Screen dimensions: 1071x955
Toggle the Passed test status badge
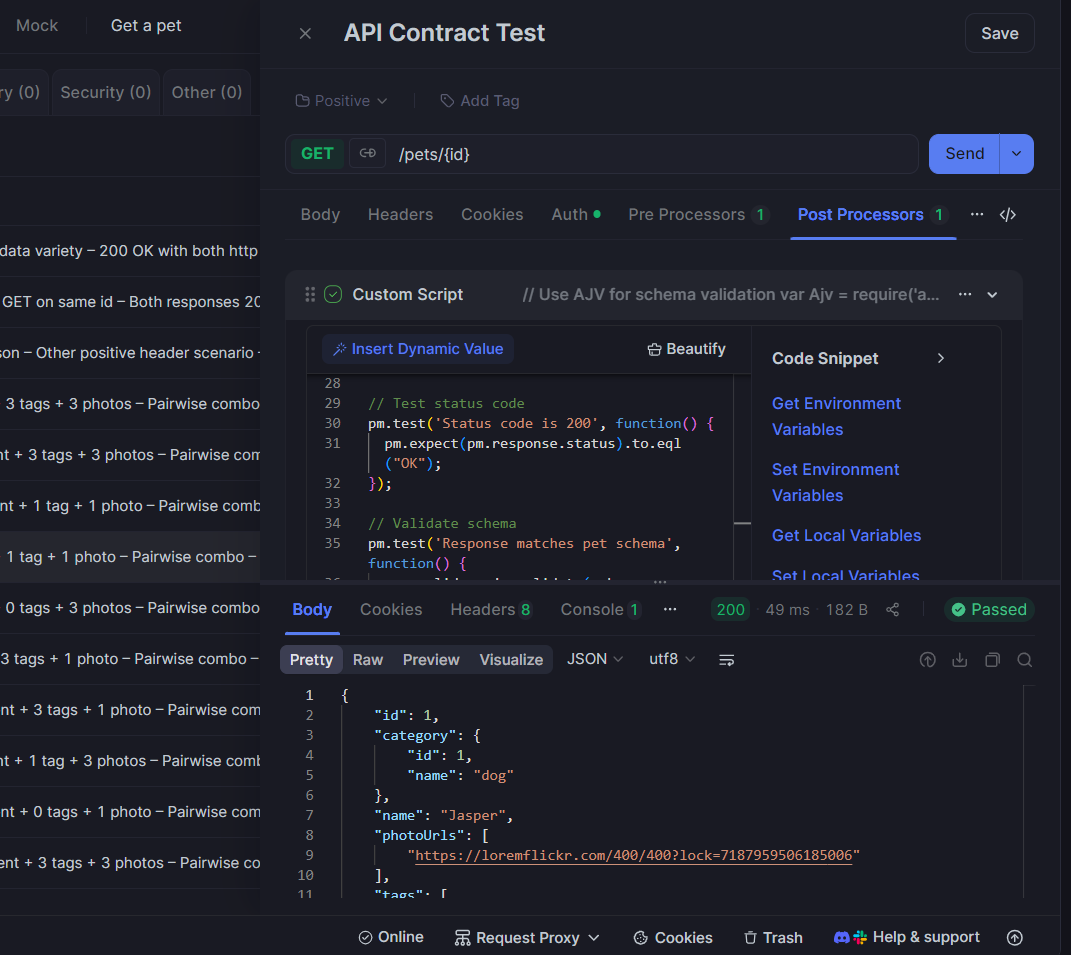coord(988,609)
